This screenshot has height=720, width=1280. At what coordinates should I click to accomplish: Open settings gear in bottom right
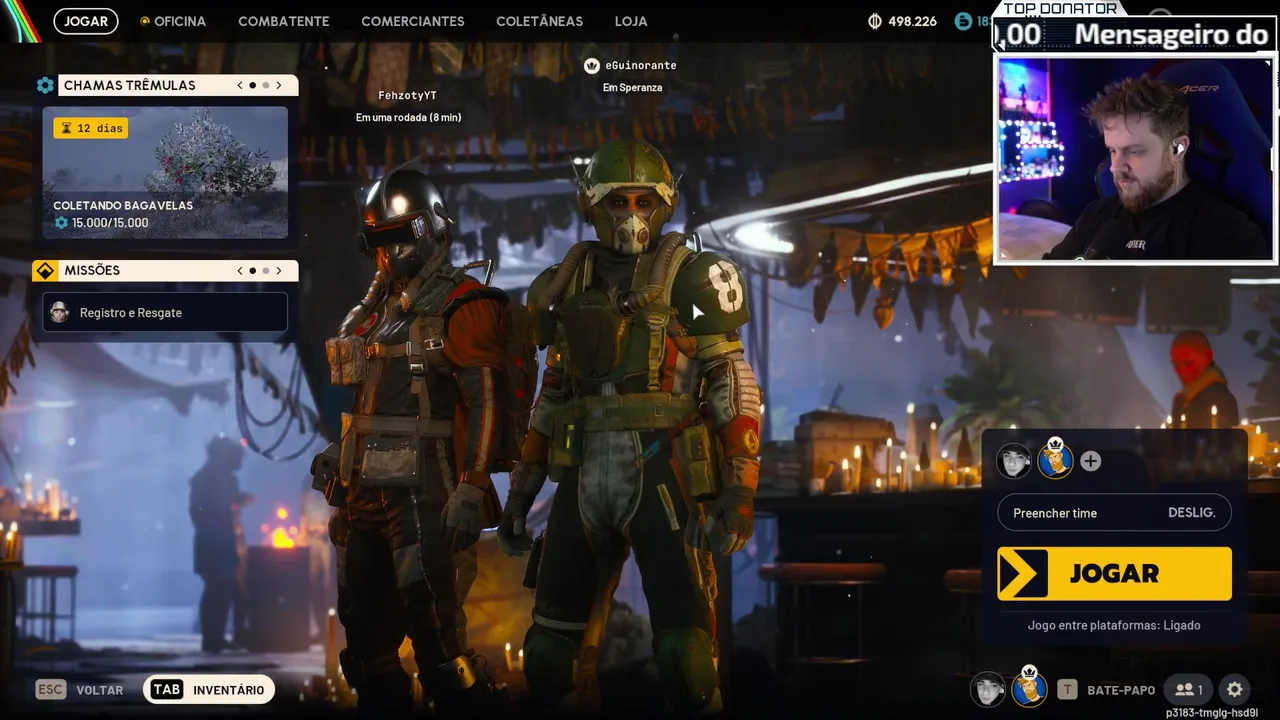tap(1235, 689)
